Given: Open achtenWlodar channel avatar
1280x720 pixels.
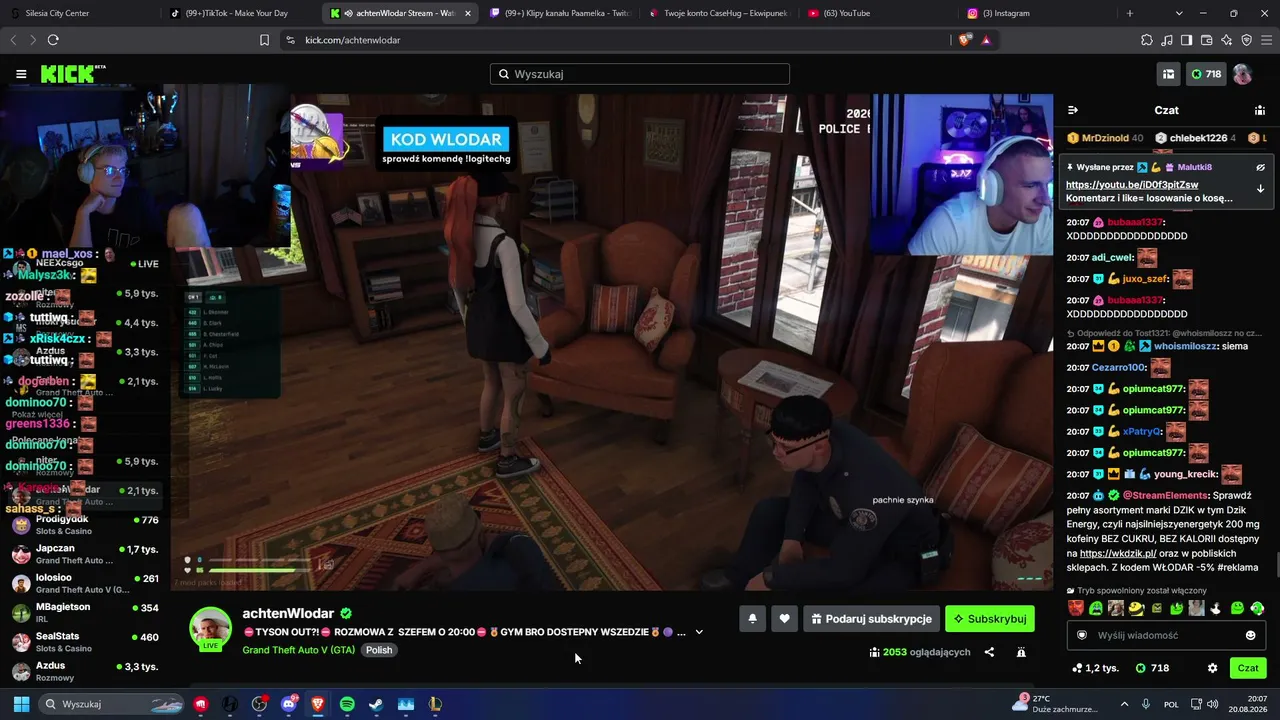Looking at the screenshot, I should (x=211, y=628).
